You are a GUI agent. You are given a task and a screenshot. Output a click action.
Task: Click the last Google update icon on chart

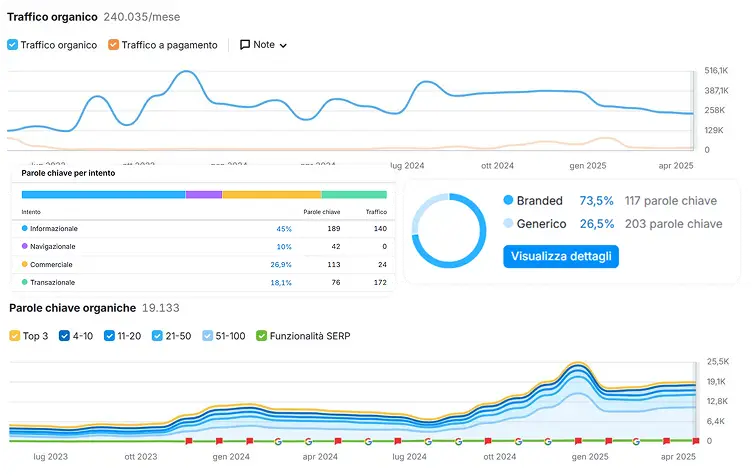(636, 441)
